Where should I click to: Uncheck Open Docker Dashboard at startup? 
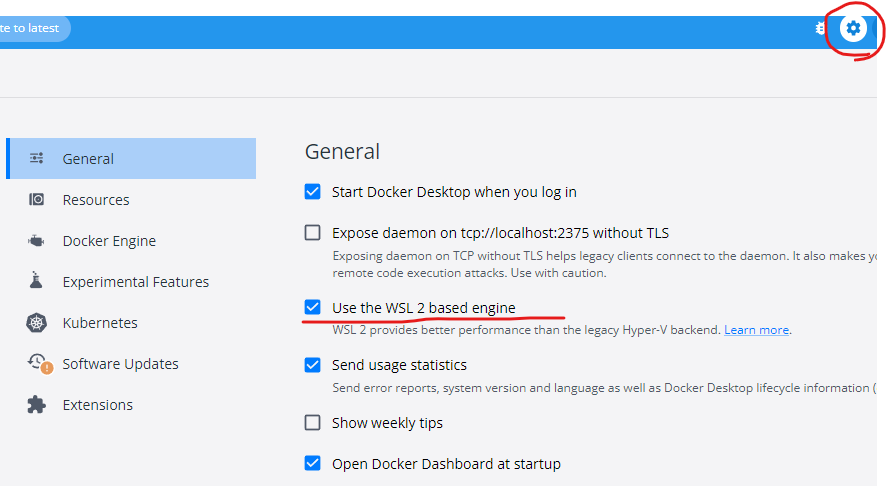(x=312, y=463)
